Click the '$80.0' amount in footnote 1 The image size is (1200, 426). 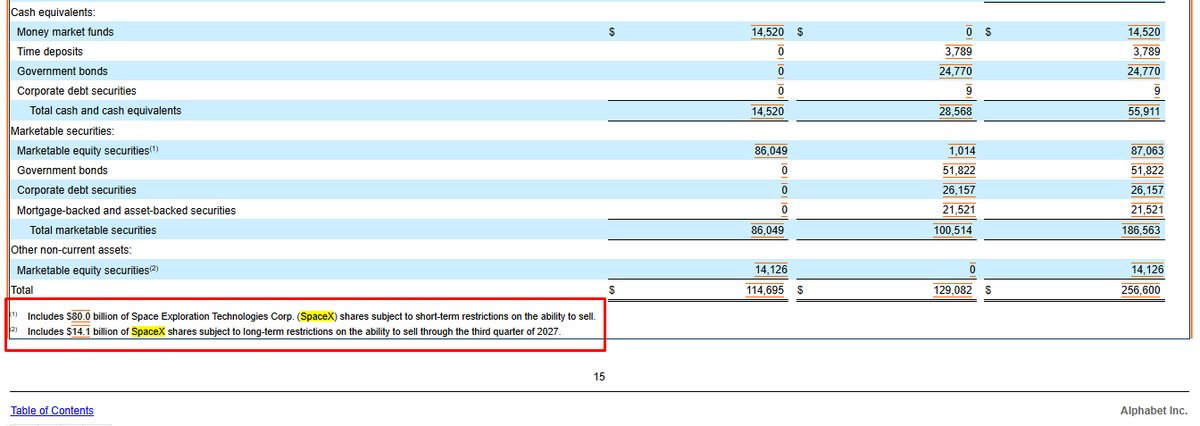tap(78, 315)
